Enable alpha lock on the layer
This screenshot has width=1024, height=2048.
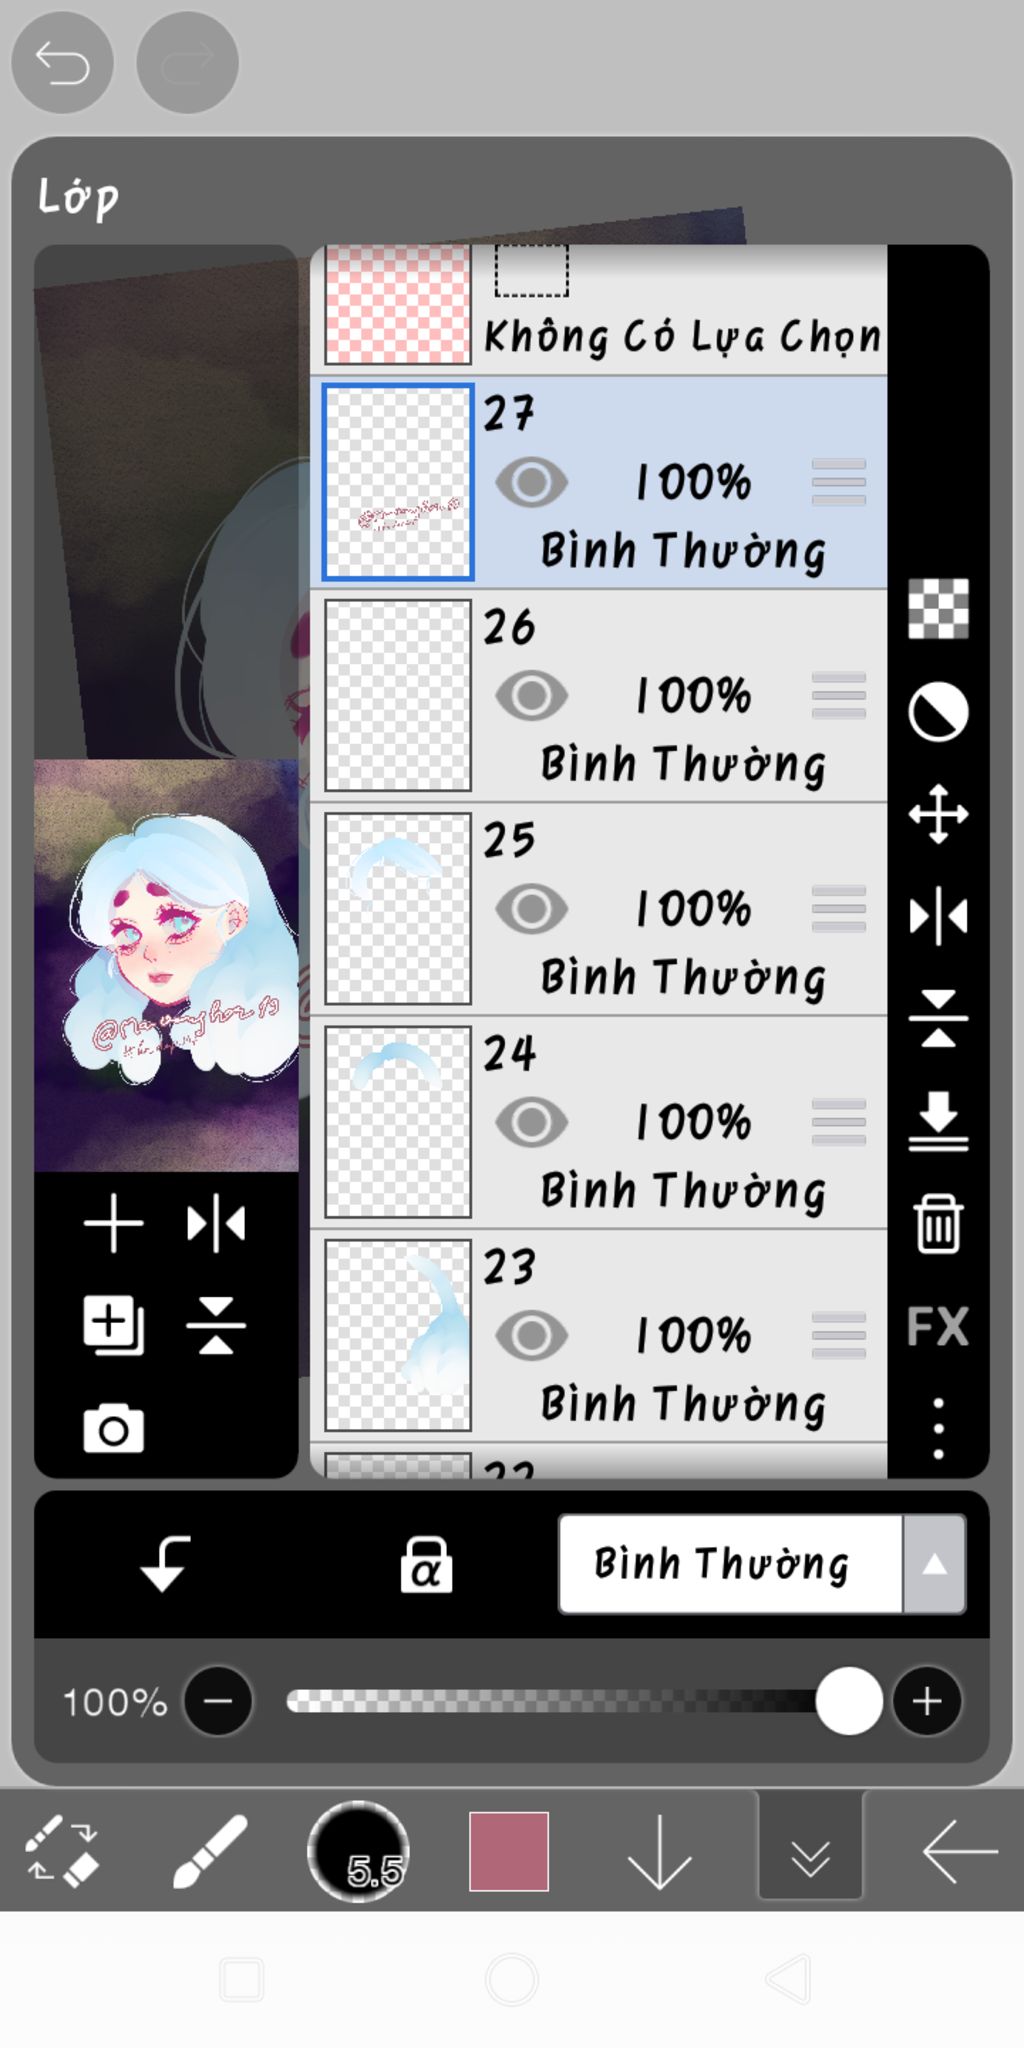[426, 1564]
